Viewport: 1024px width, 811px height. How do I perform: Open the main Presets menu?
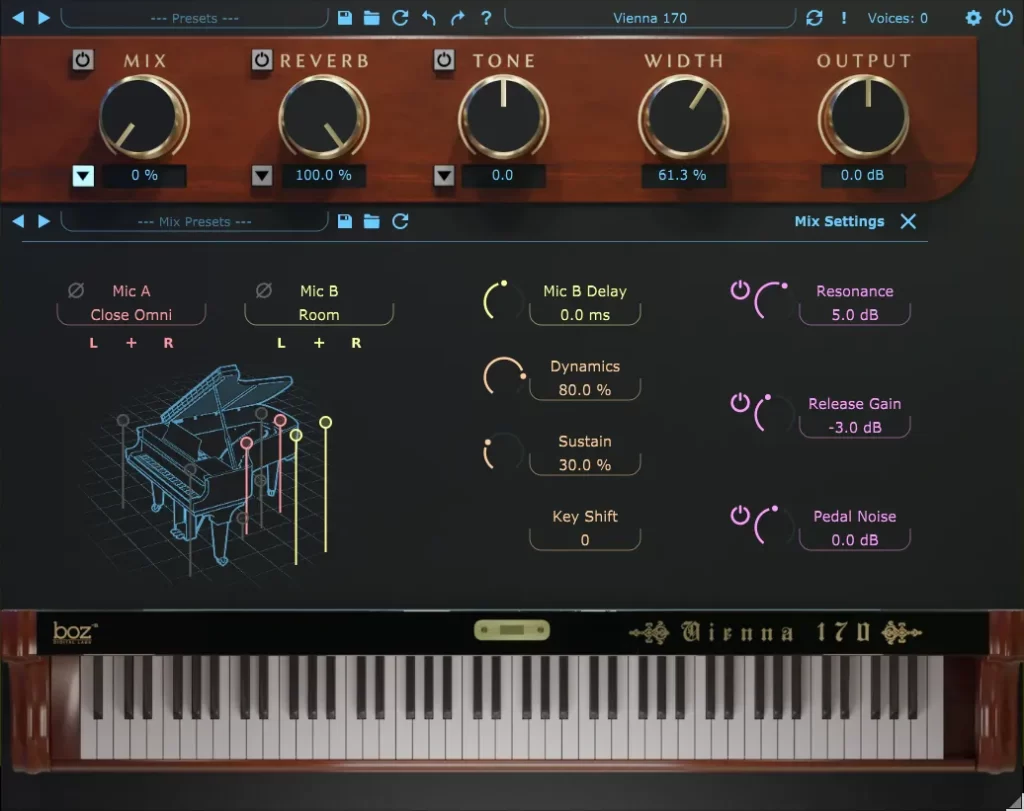click(x=193, y=18)
